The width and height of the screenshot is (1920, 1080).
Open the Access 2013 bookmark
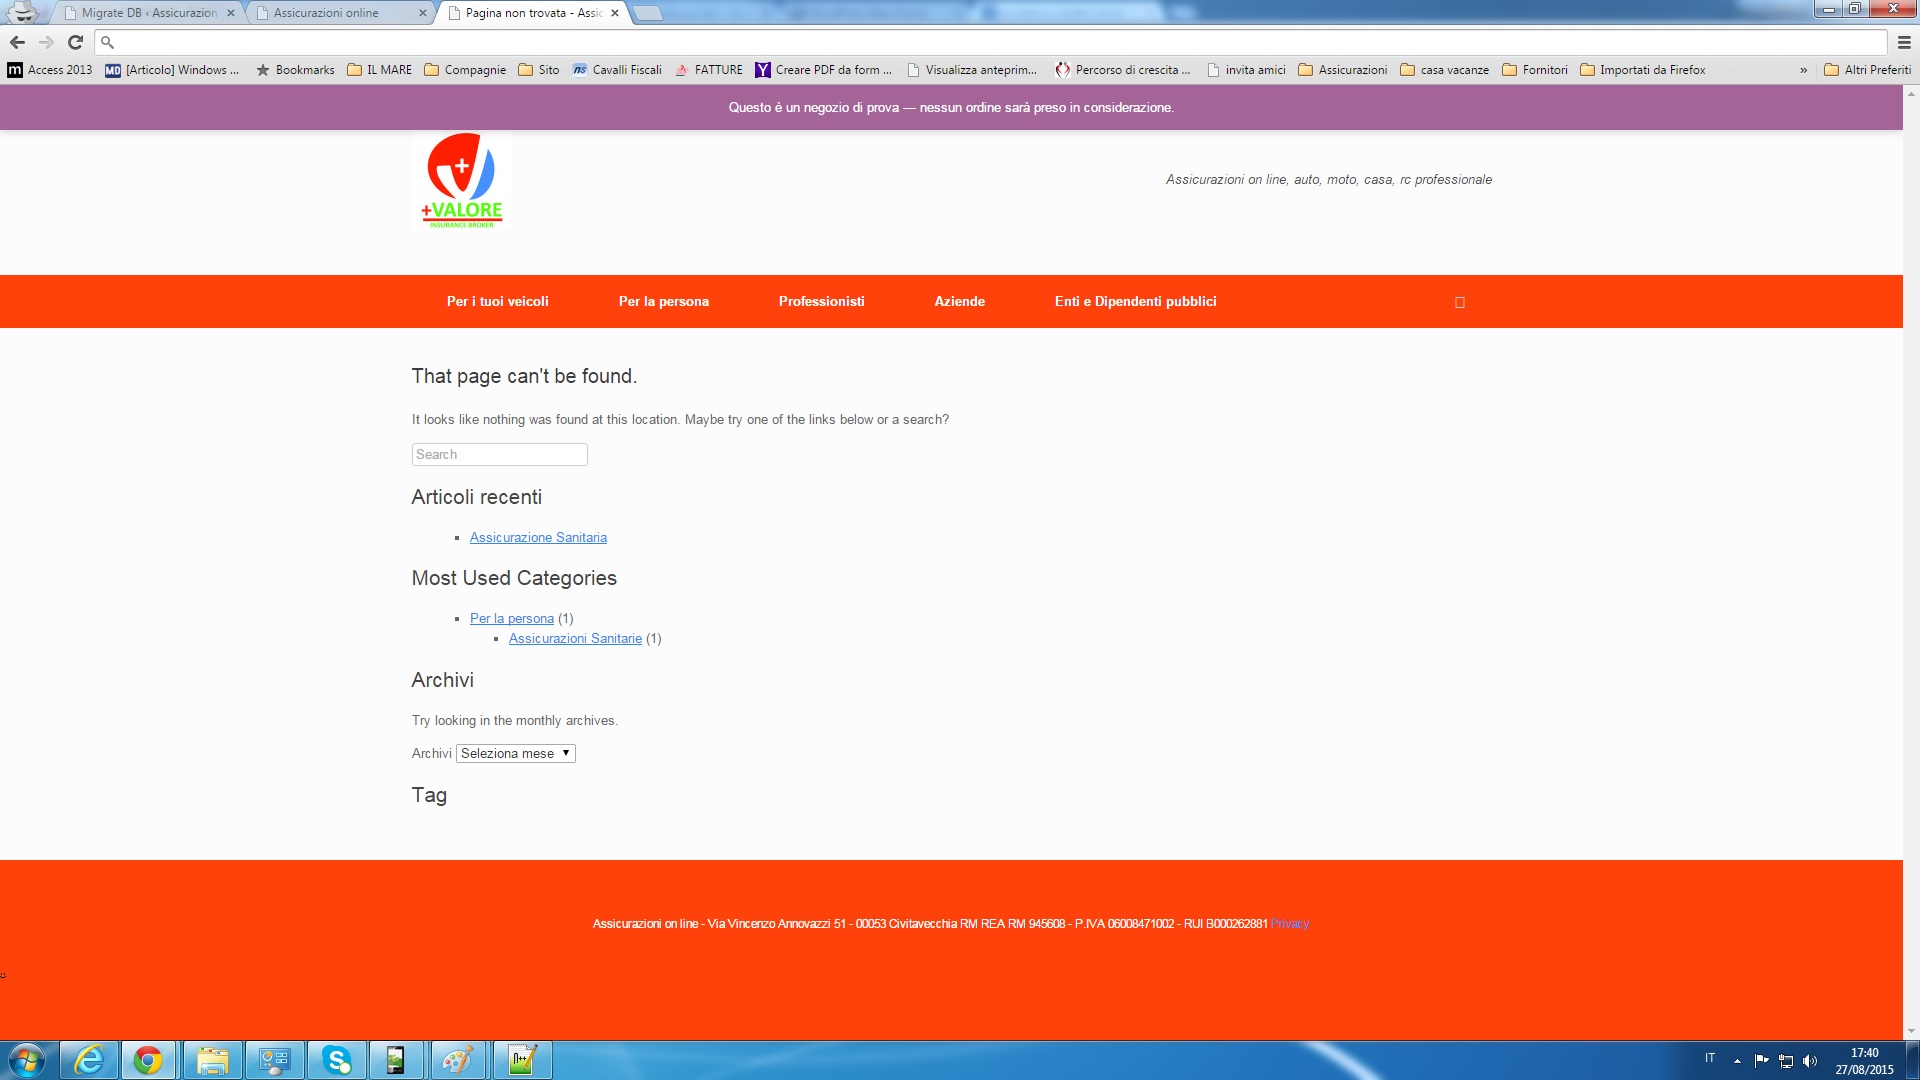point(50,70)
